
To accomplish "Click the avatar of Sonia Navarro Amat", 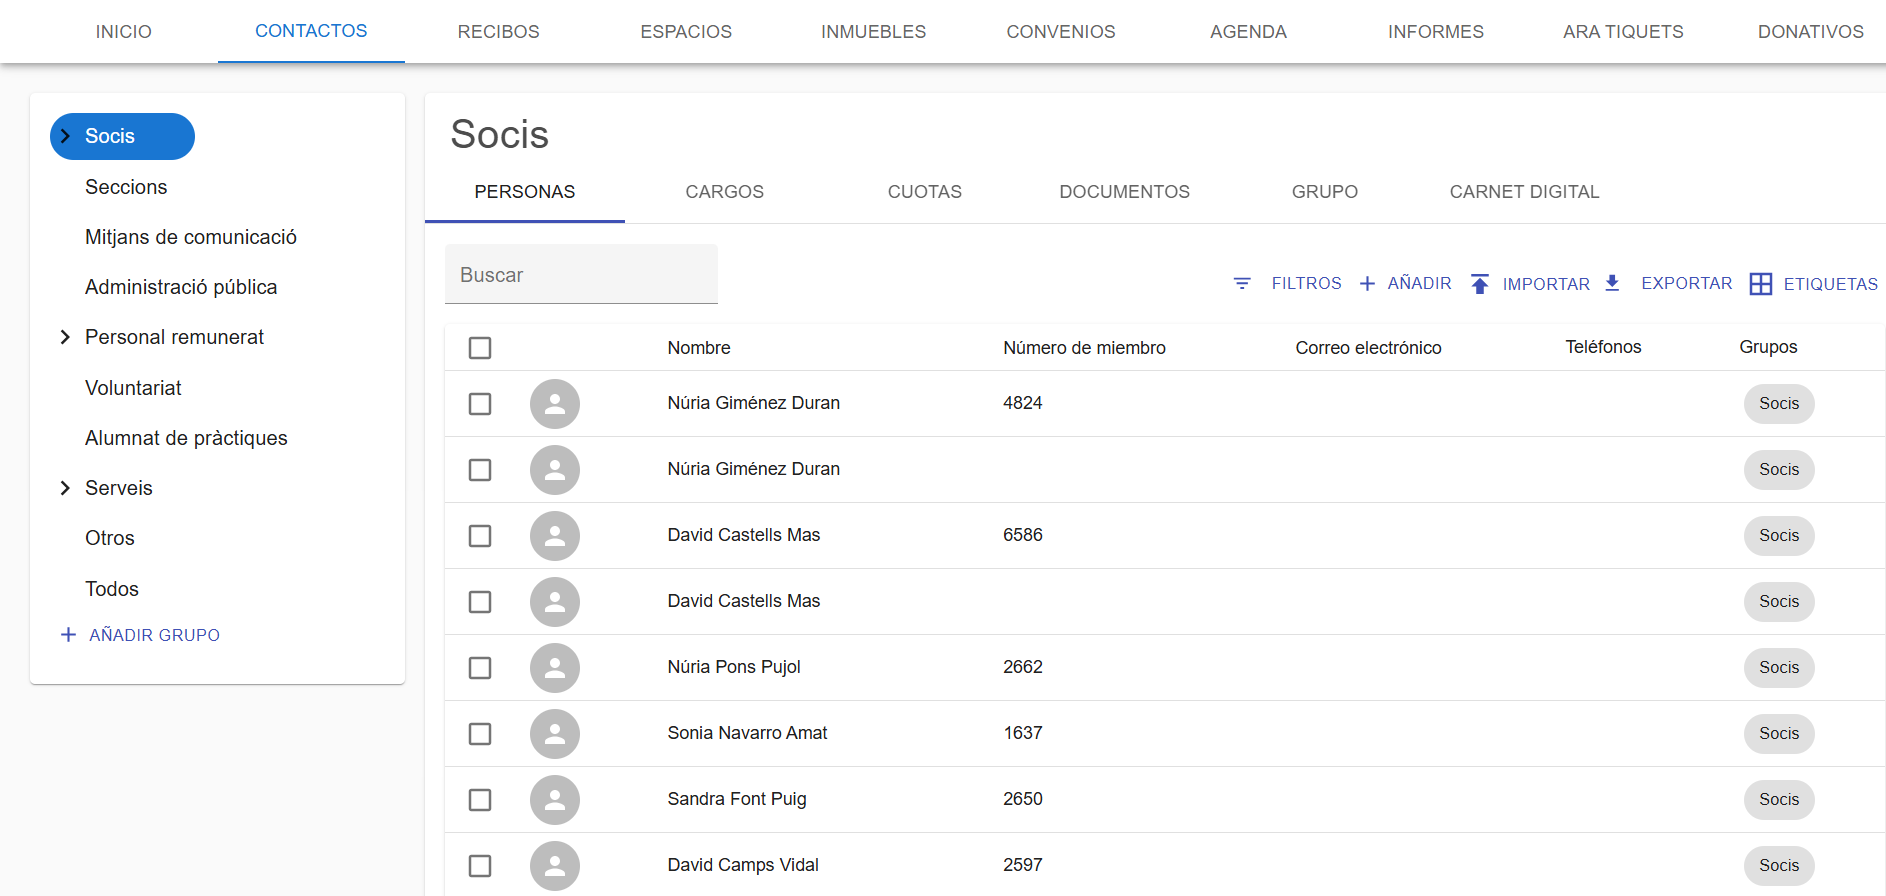I will [x=555, y=734].
